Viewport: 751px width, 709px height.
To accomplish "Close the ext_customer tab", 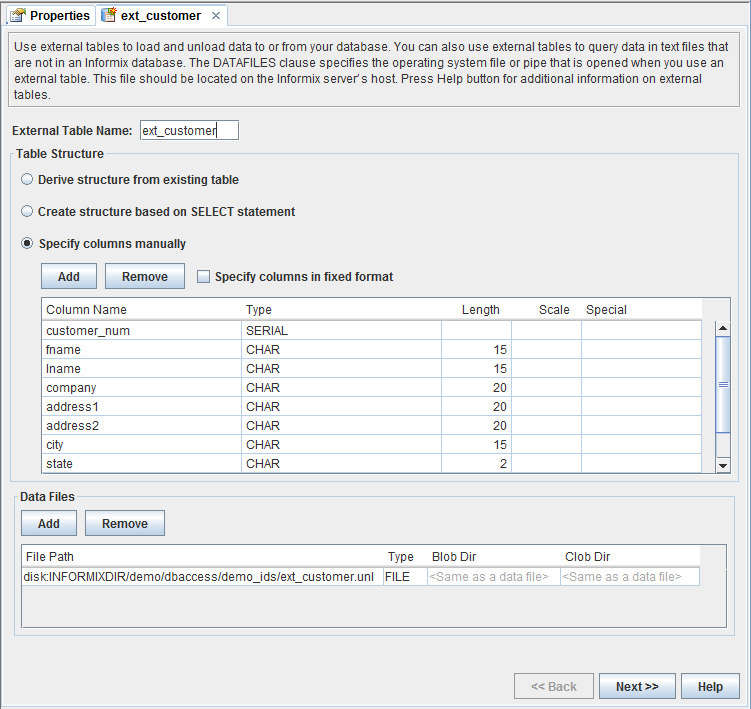I will 216,16.
